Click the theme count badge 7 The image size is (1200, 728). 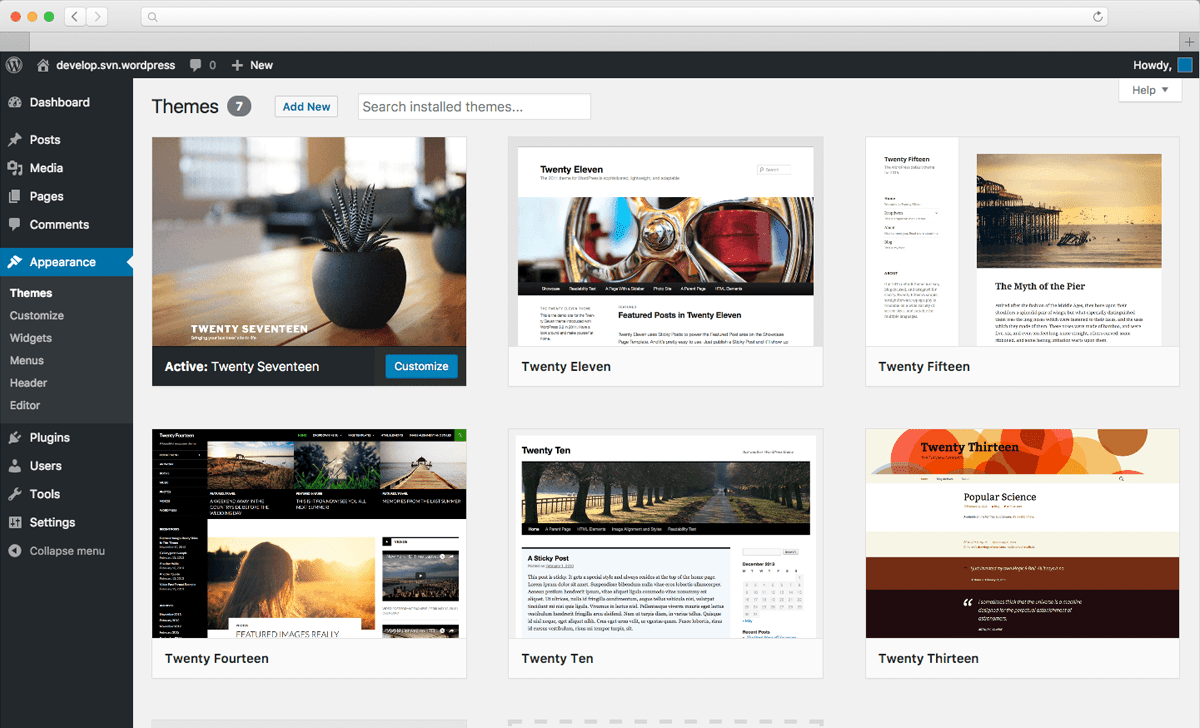pos(239,106)
